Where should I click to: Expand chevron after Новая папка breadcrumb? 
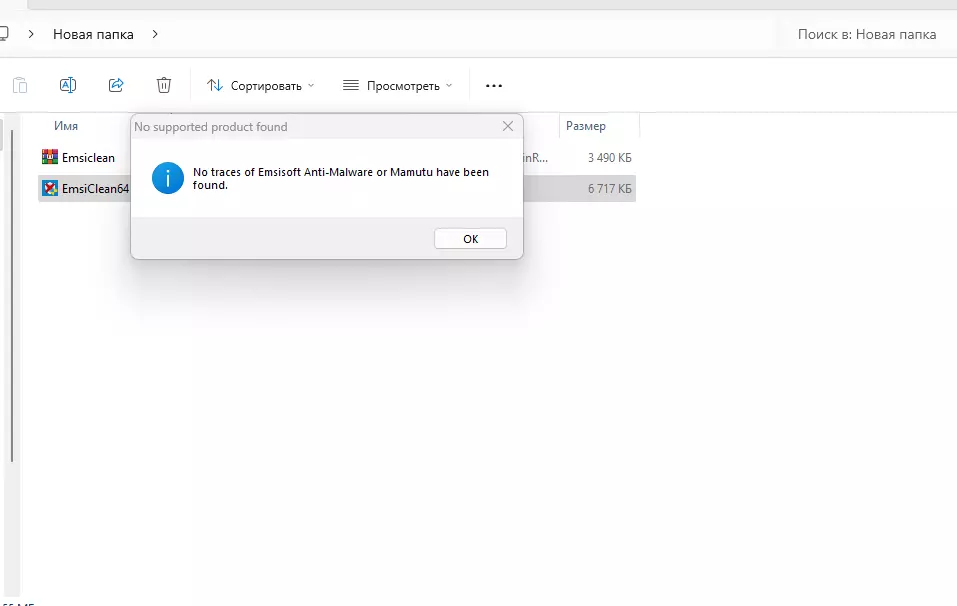(x=155, y=35)
